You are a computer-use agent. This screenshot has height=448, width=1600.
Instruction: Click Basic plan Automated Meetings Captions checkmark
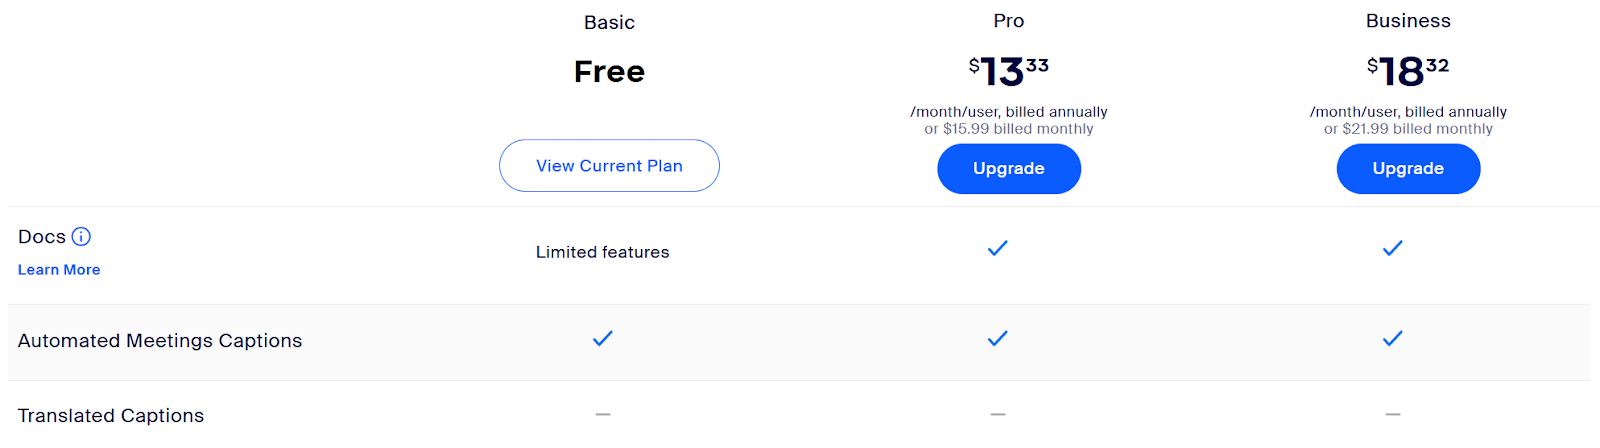(602, 339)
